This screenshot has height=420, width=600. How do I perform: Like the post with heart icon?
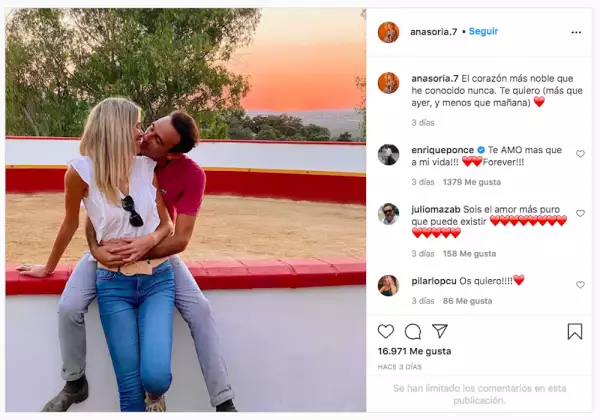click(386, 331)
